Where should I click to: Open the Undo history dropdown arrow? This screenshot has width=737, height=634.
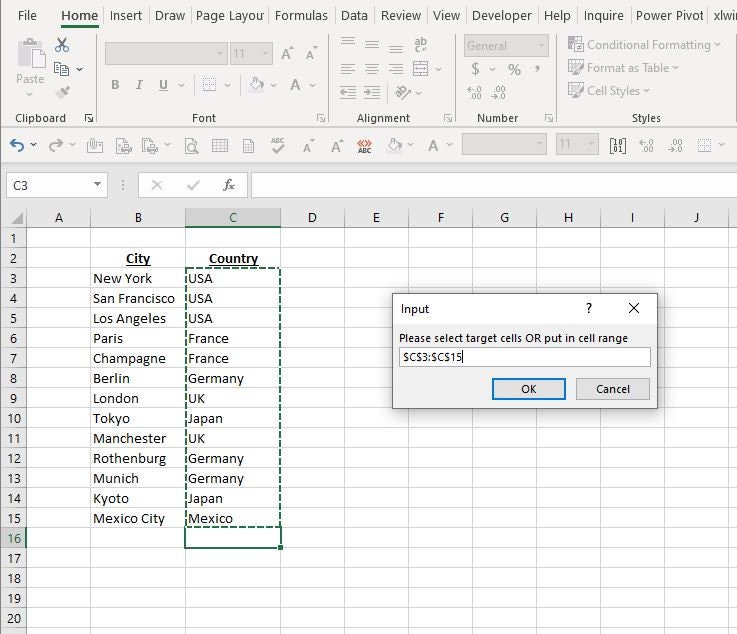[33, 145]
